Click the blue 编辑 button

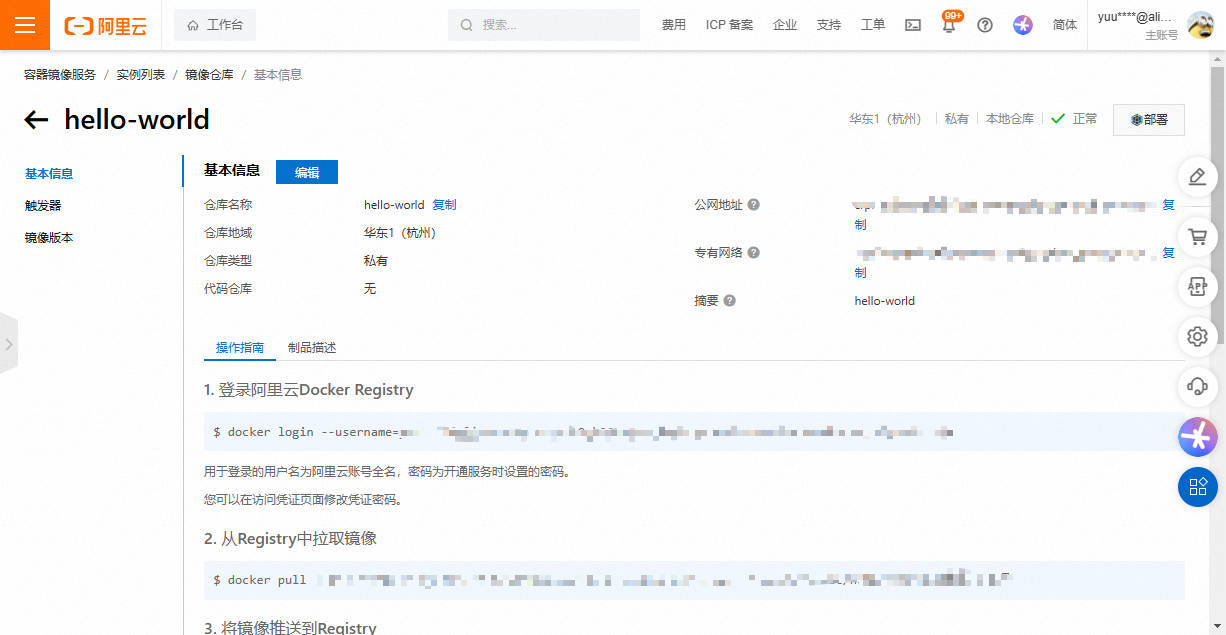pyautogui.click(x=307, y=172)
